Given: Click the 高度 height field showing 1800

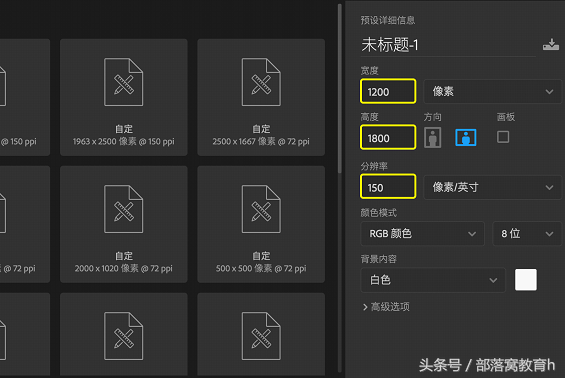Looking at the screenshot, I should click(388, 137).
